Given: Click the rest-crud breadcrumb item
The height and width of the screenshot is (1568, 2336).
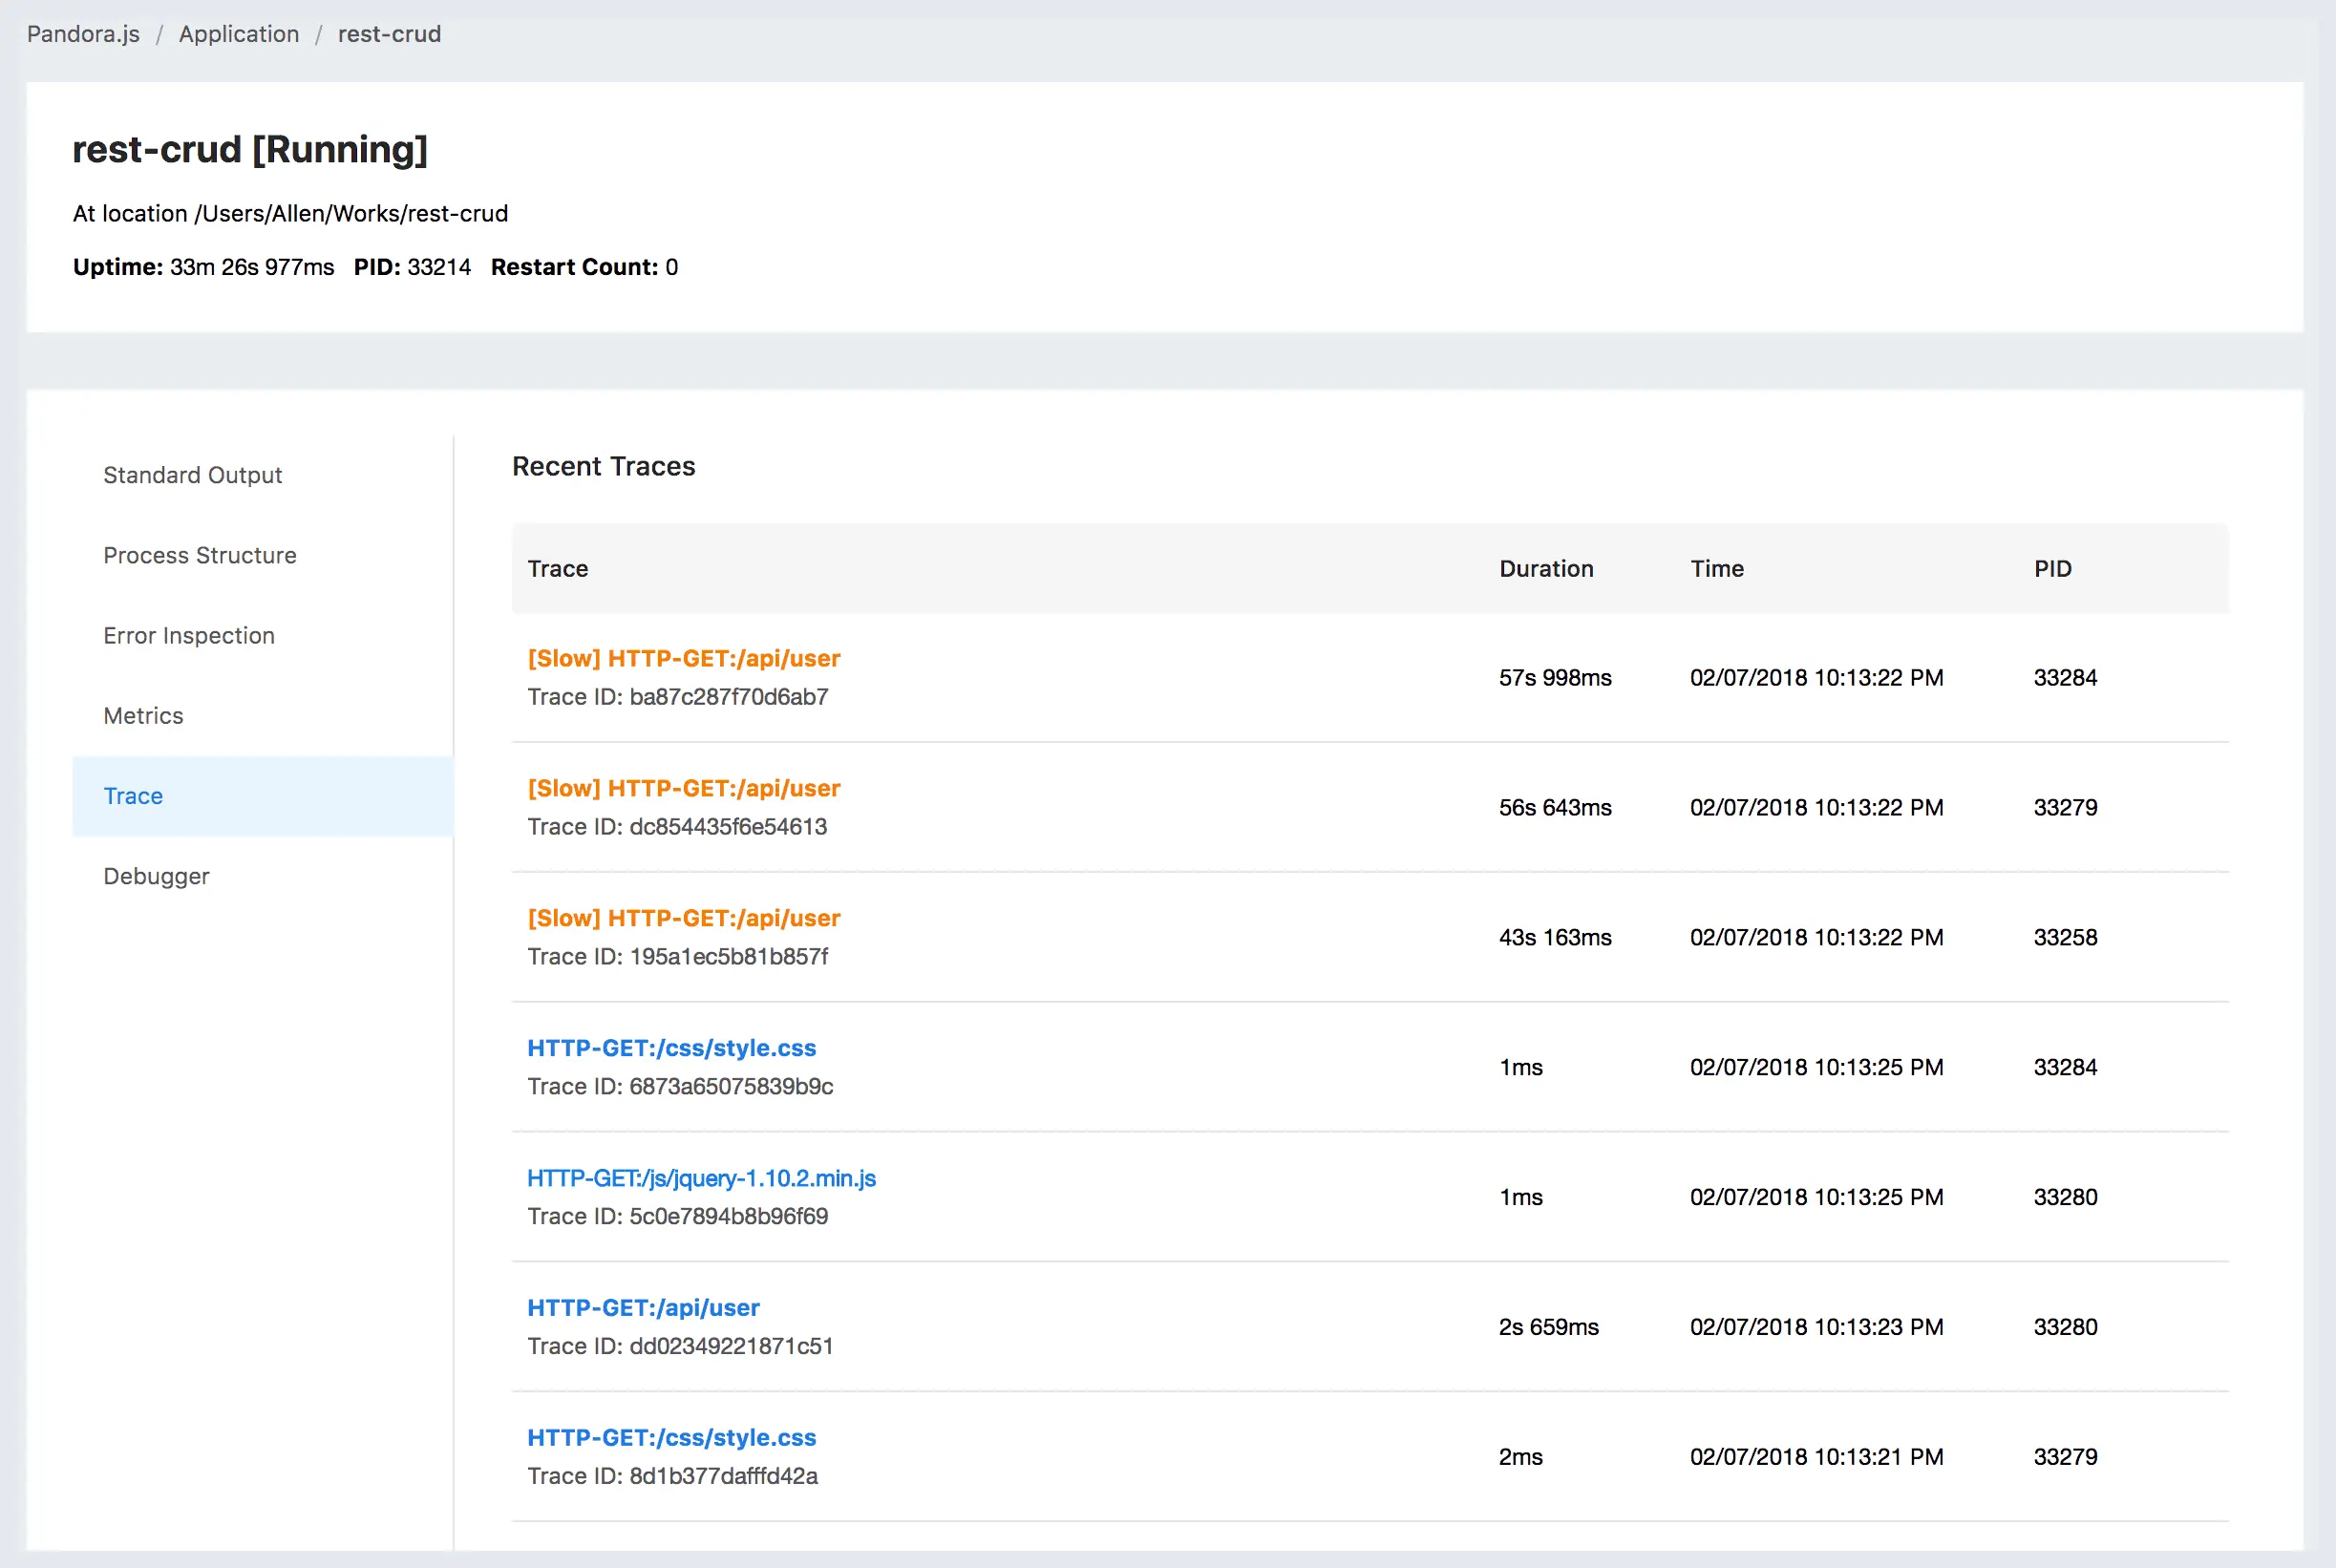Looking at the screenshot, I should pos(389,34).
